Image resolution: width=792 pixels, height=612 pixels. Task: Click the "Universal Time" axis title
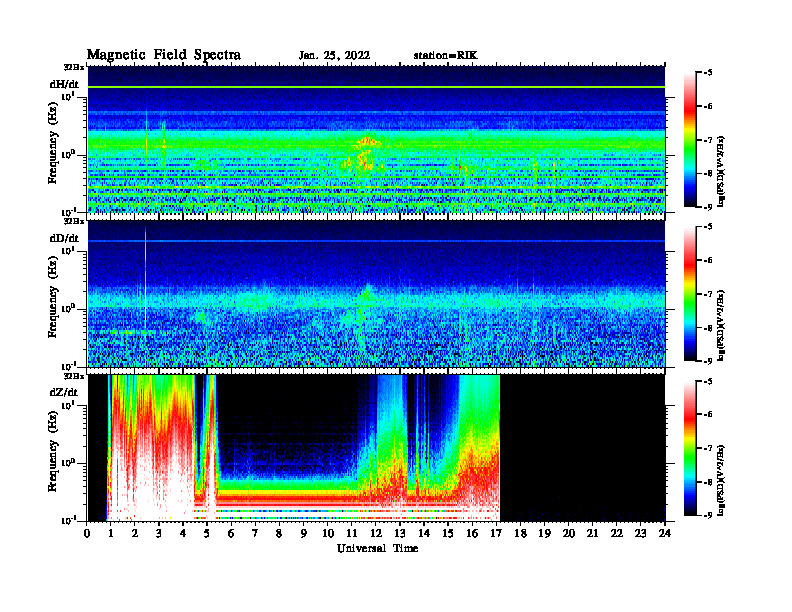(377, 548)
